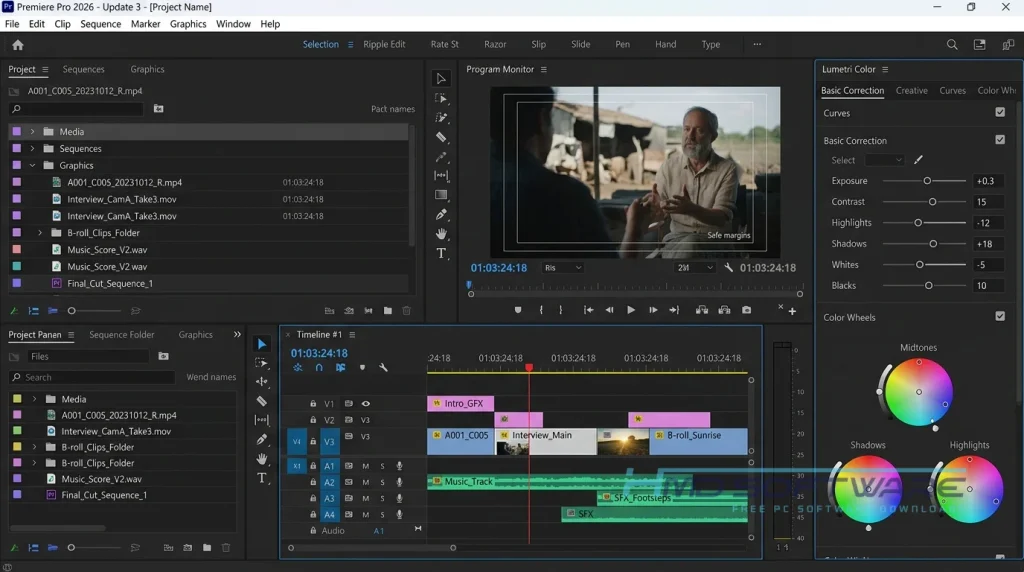Image resolution: width=1024 pixels, height=572 pixels.
Task: Click the Interview_Main clip in timeline
Action: click(546, 441)
